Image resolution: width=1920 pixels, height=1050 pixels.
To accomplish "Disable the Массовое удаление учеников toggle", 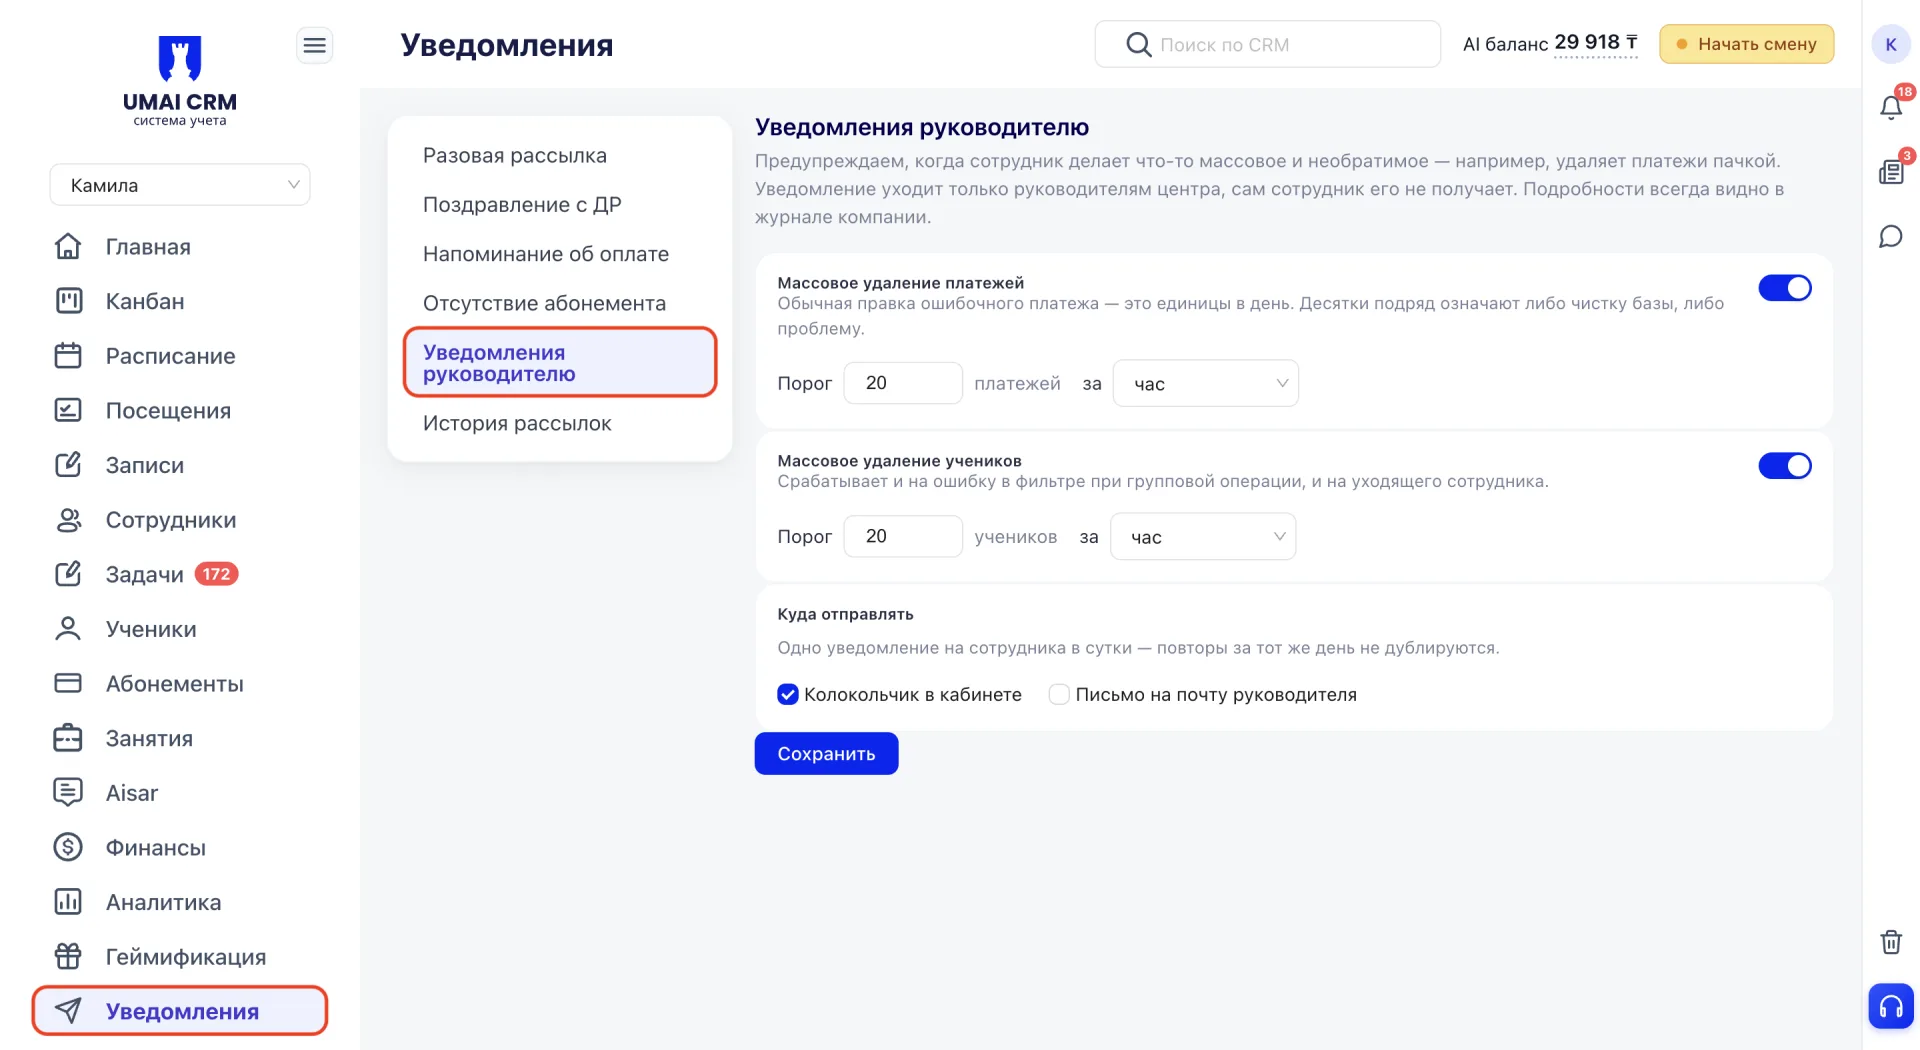I will click(1785, 466).
